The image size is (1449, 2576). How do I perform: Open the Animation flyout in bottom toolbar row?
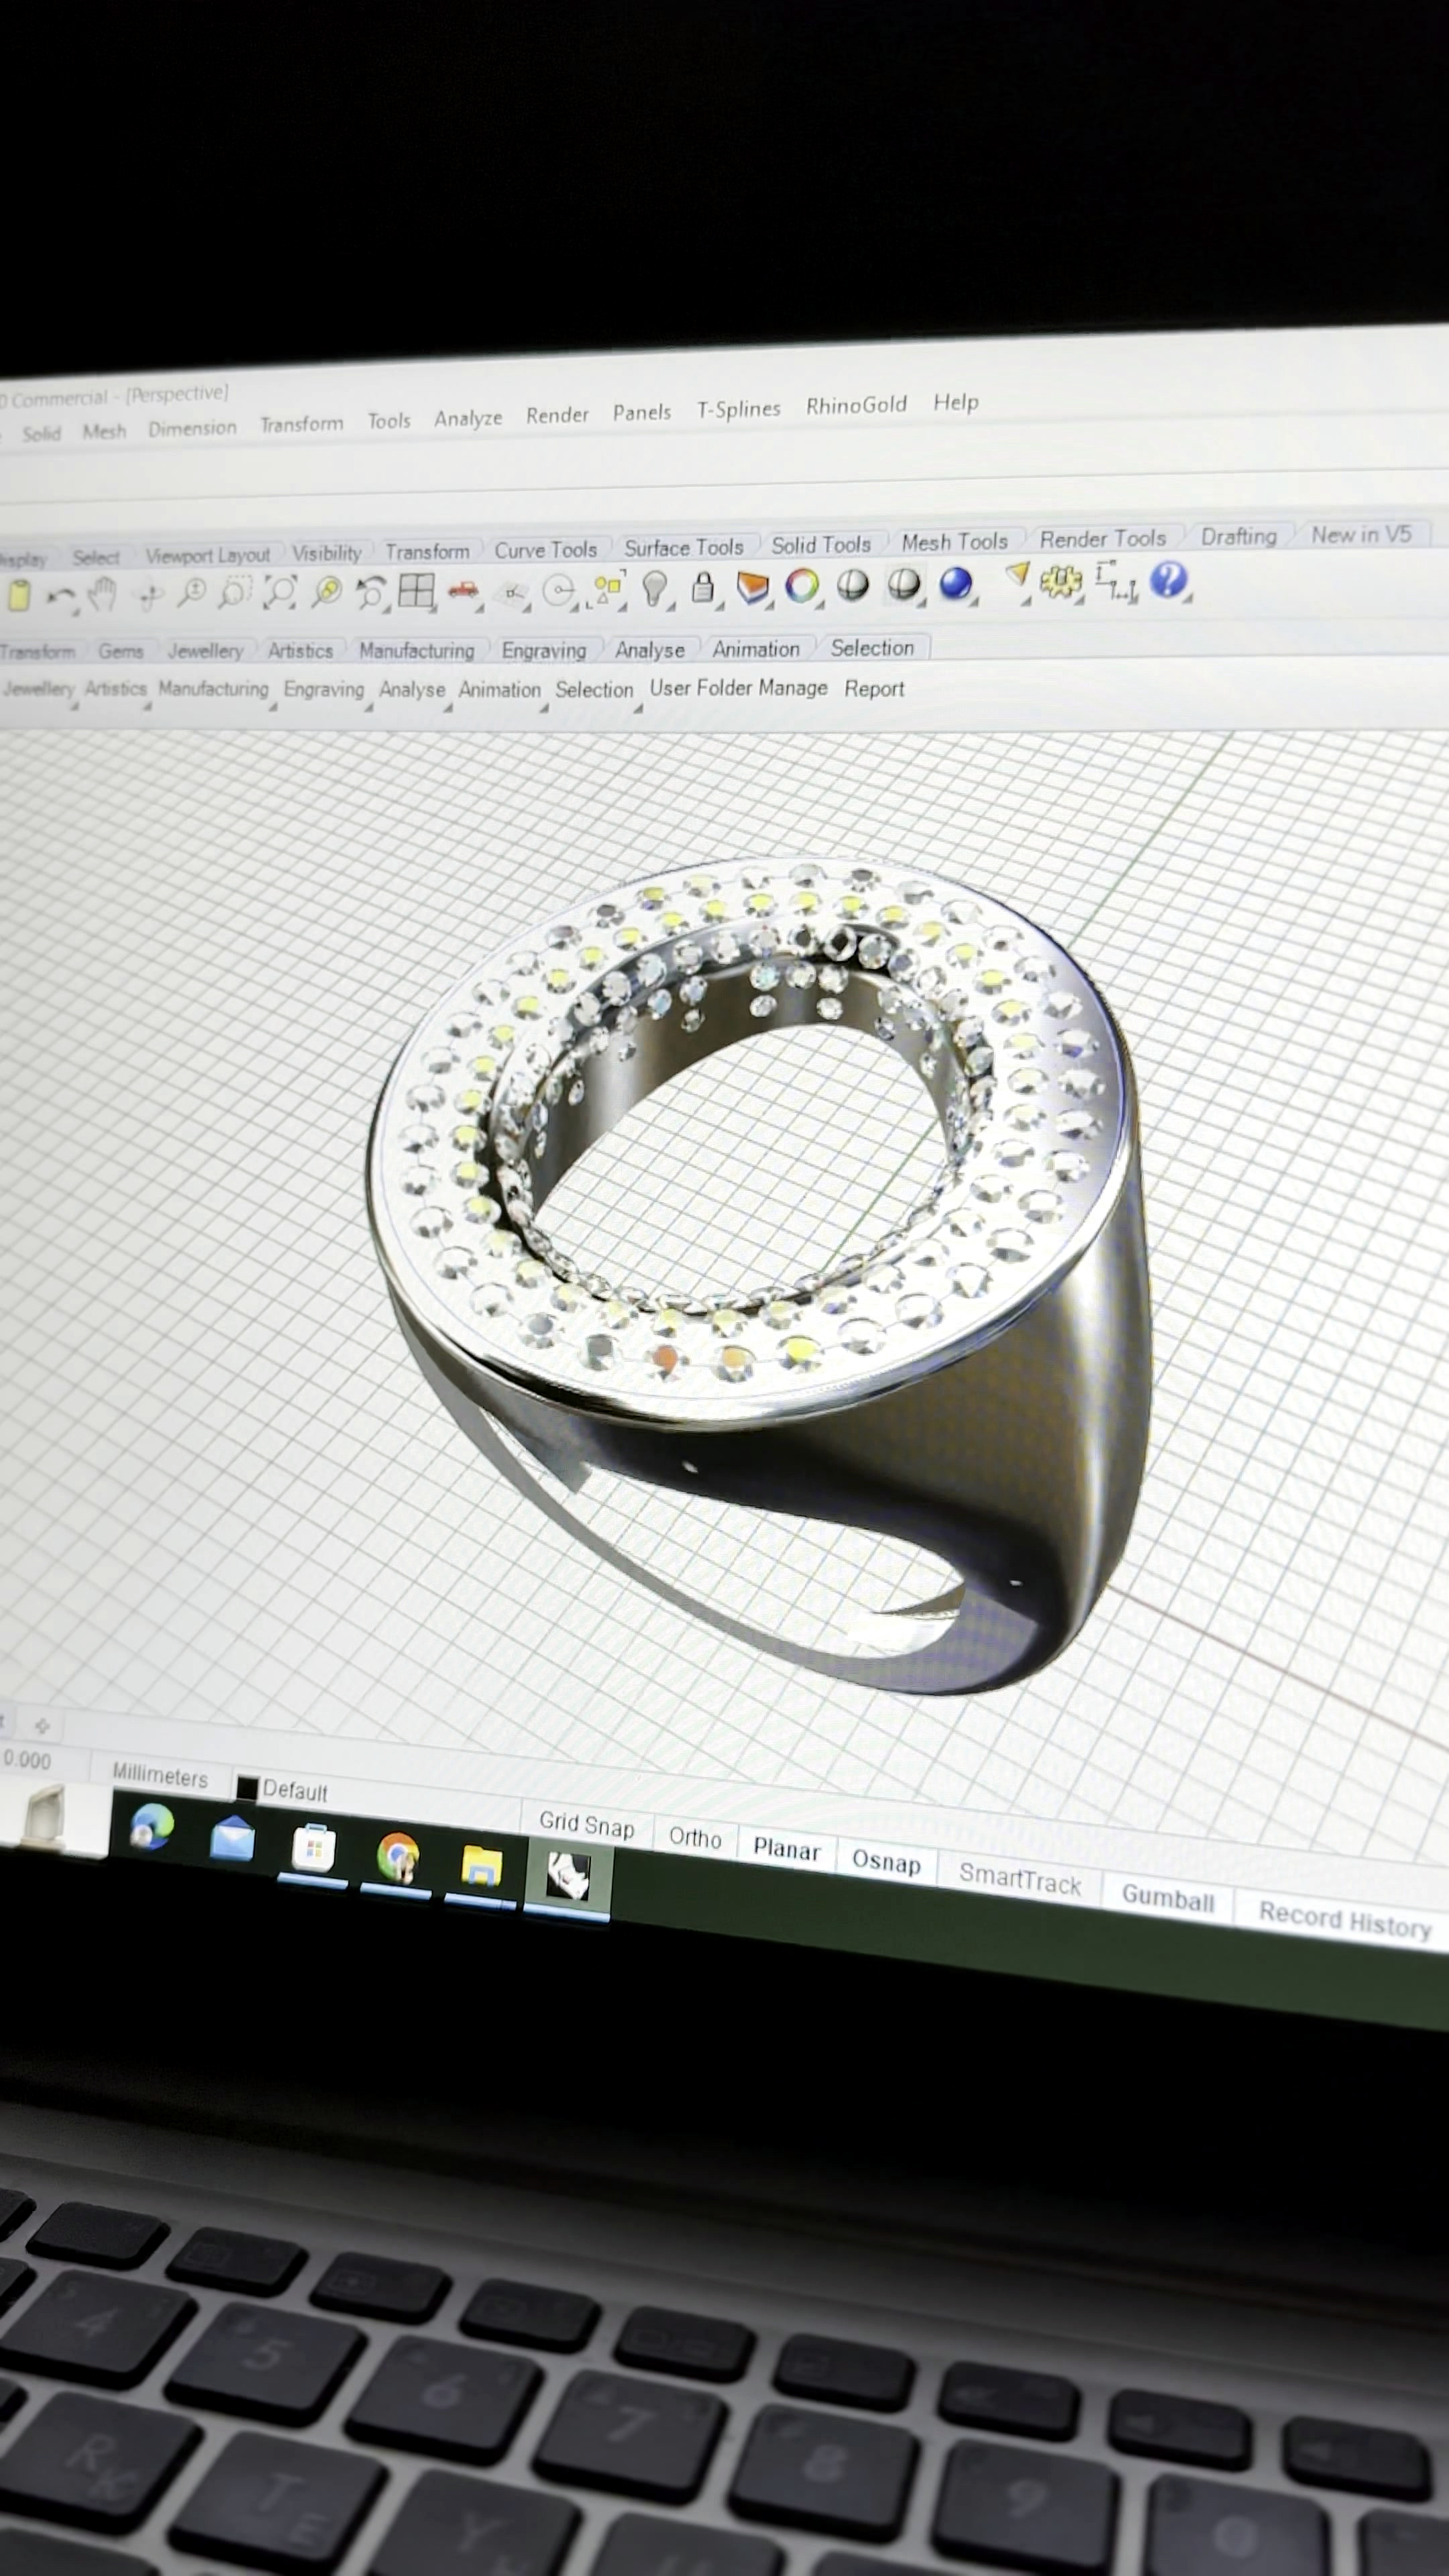pos(499,690)
